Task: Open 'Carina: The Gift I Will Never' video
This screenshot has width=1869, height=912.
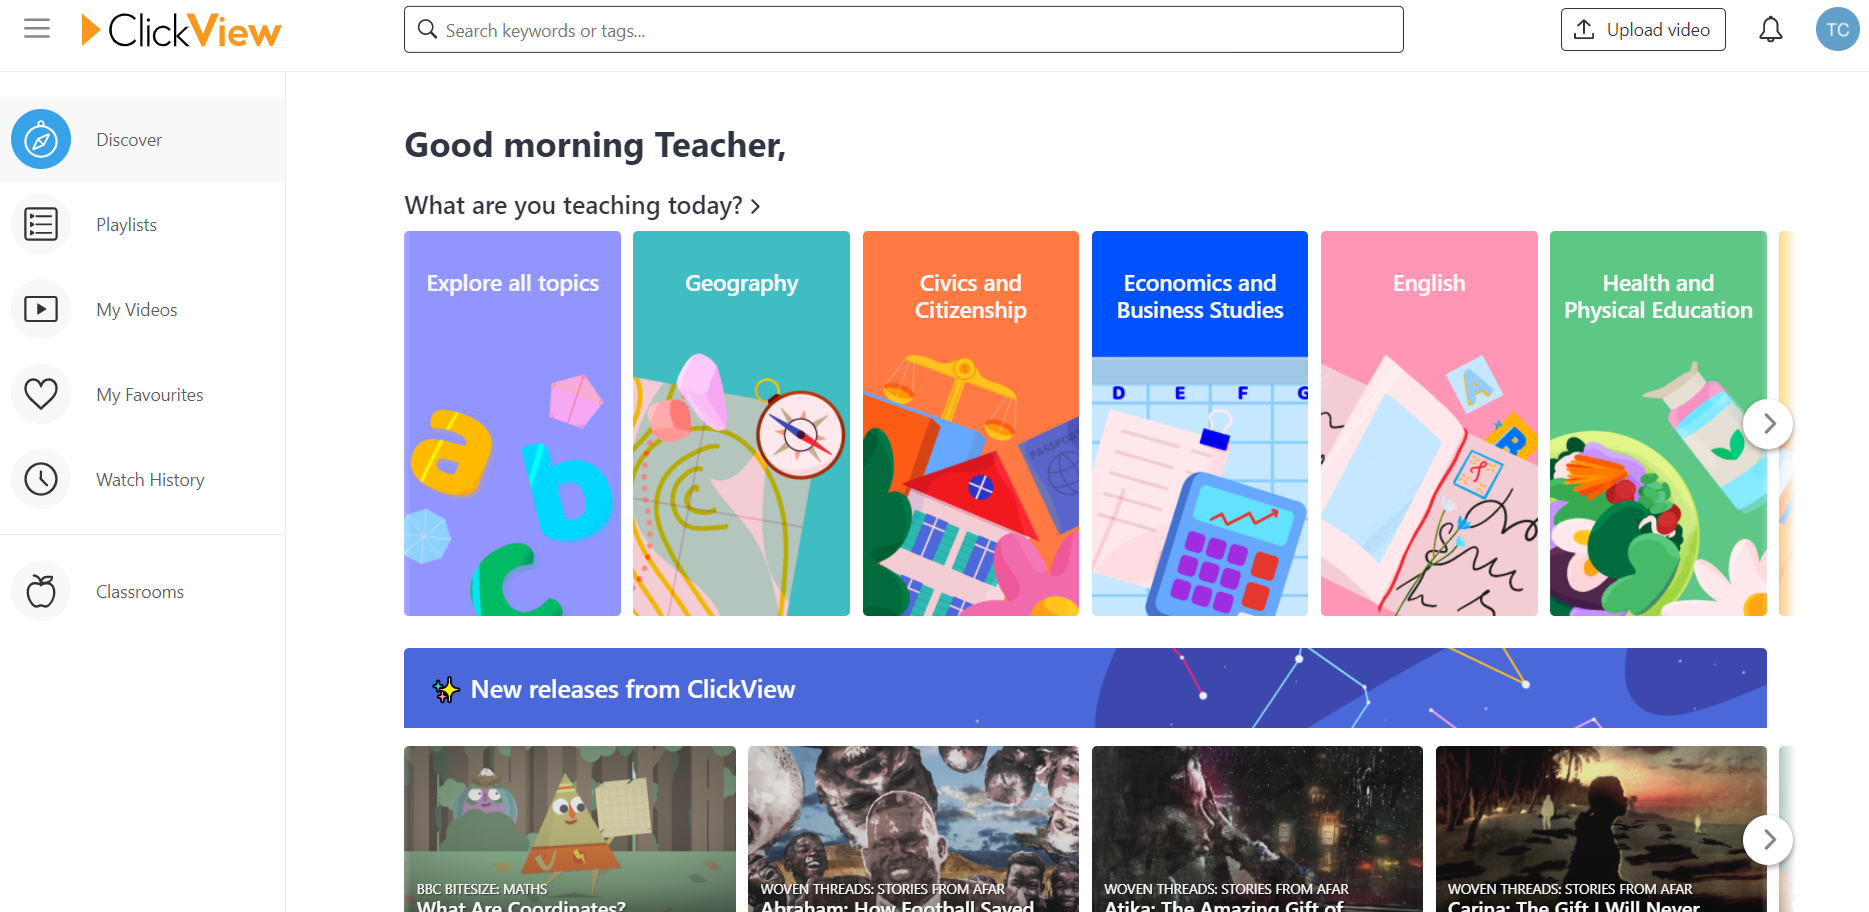Action: click(1601, 829)
